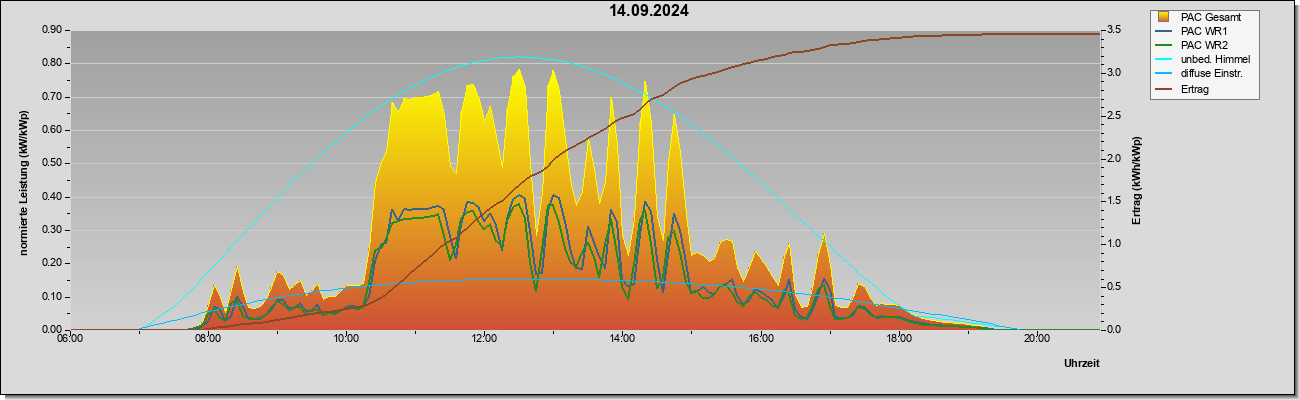Click the 20:00 time axis label
This screenshot has height=400, width=1300.
pos(1036,338)
